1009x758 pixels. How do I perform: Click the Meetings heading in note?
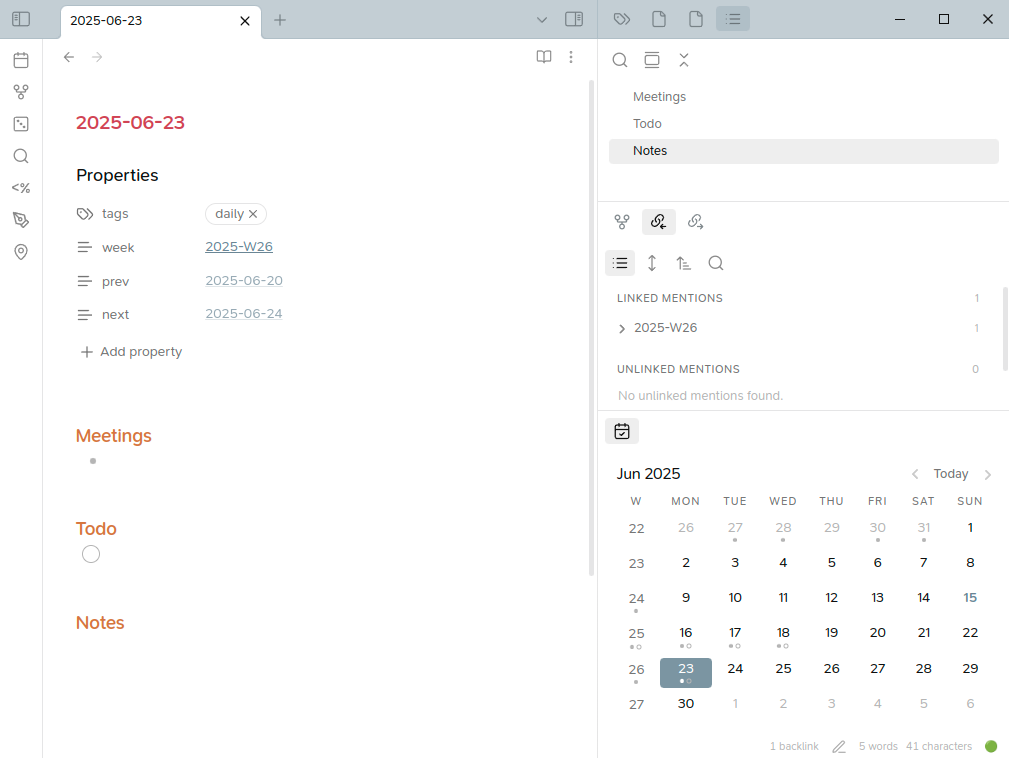[x=114, y=436]
